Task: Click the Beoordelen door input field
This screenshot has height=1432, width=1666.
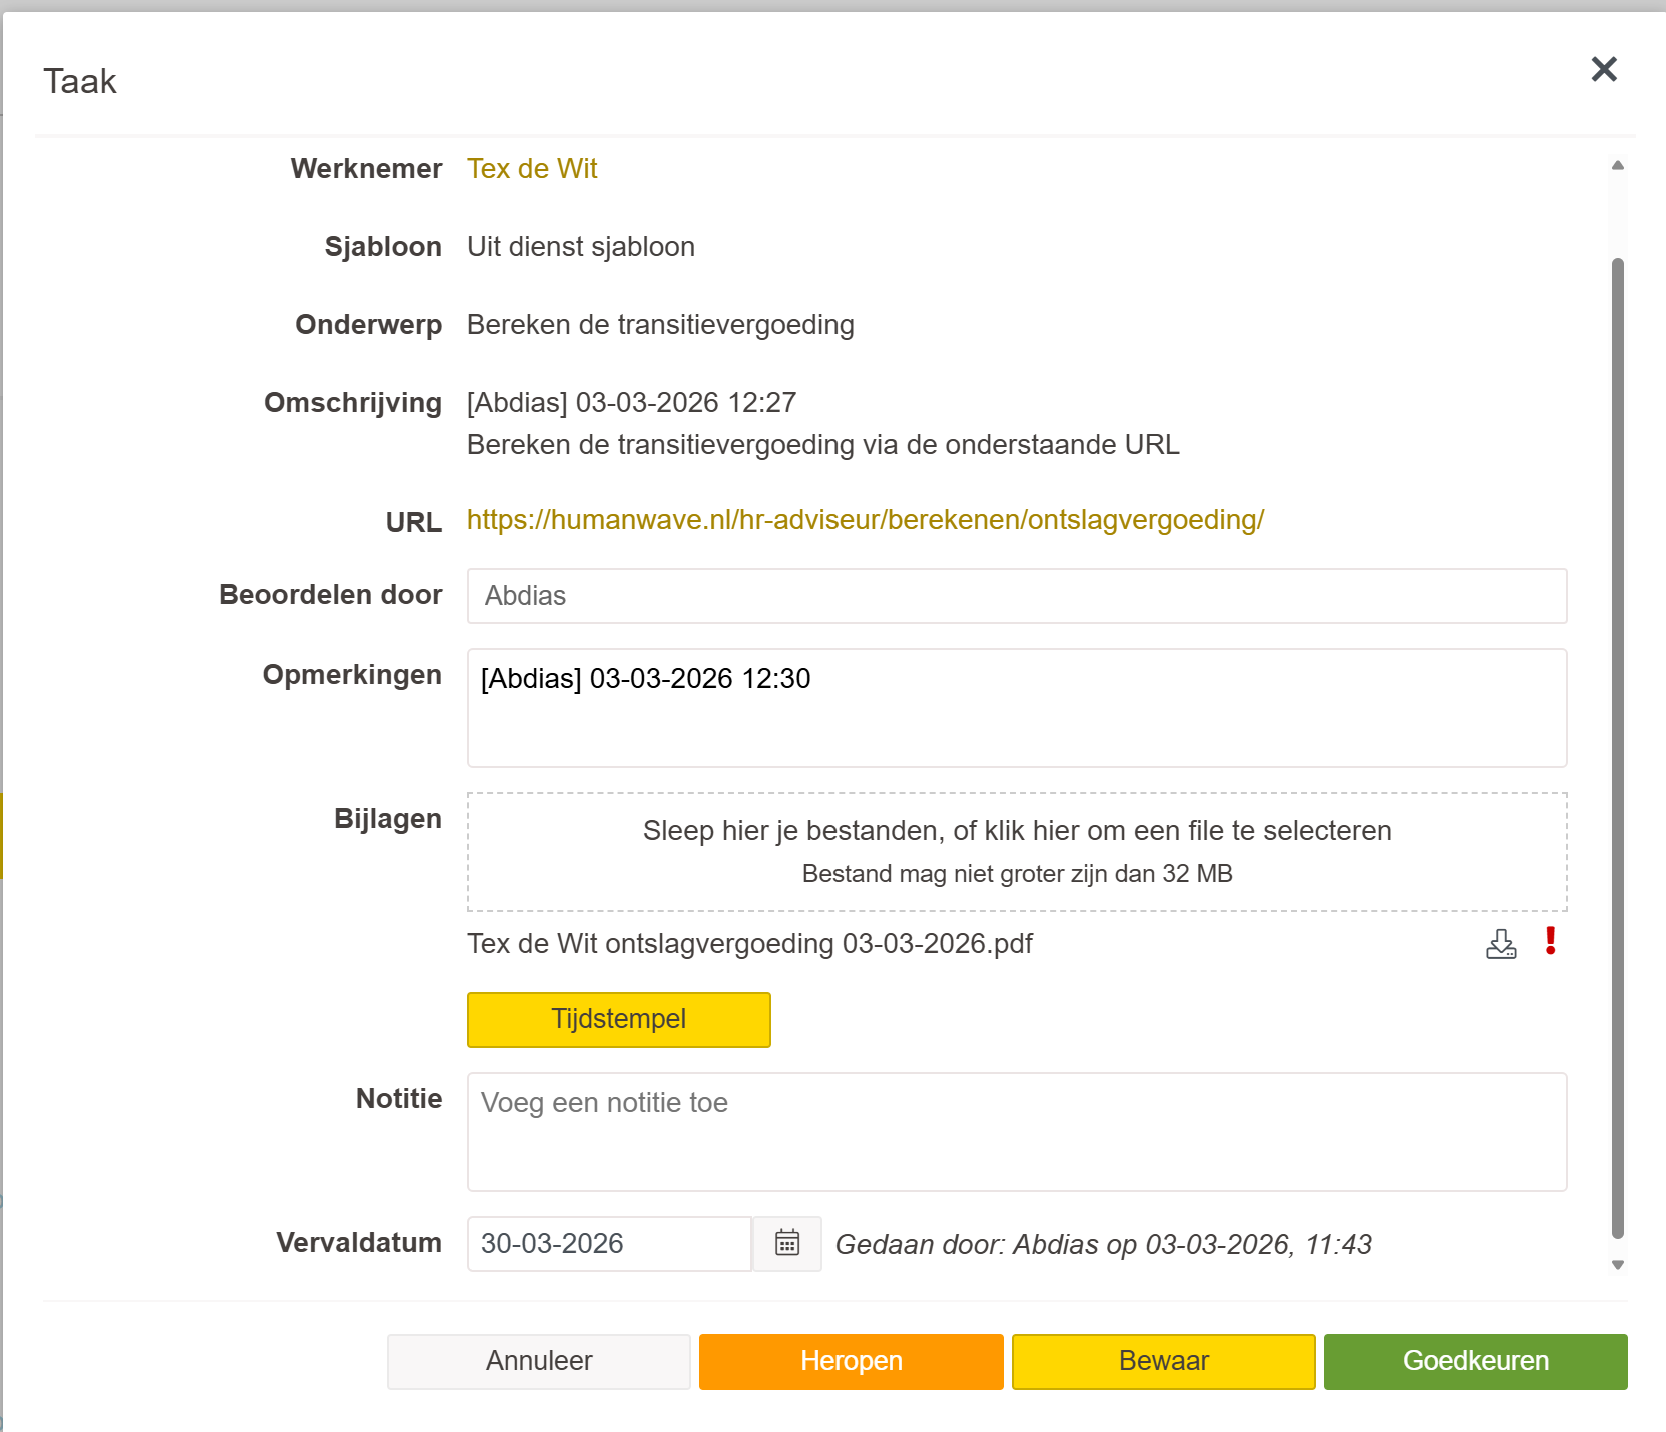Action: 1016,596
